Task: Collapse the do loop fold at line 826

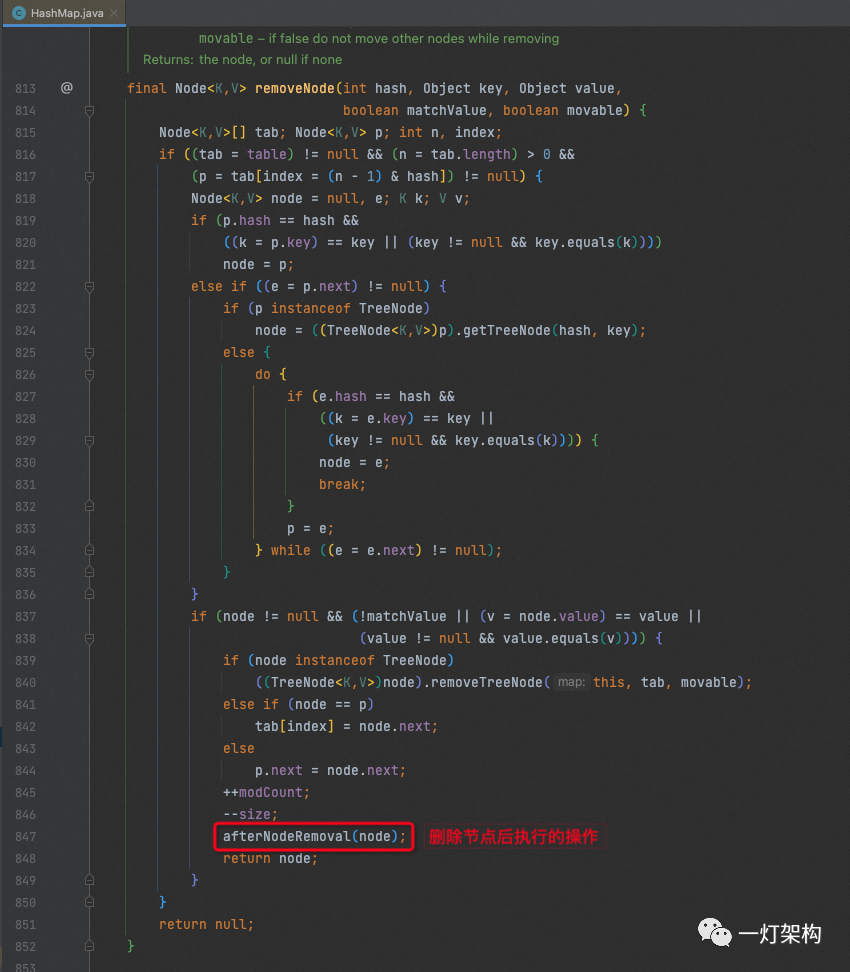Action: pos(89,374)
